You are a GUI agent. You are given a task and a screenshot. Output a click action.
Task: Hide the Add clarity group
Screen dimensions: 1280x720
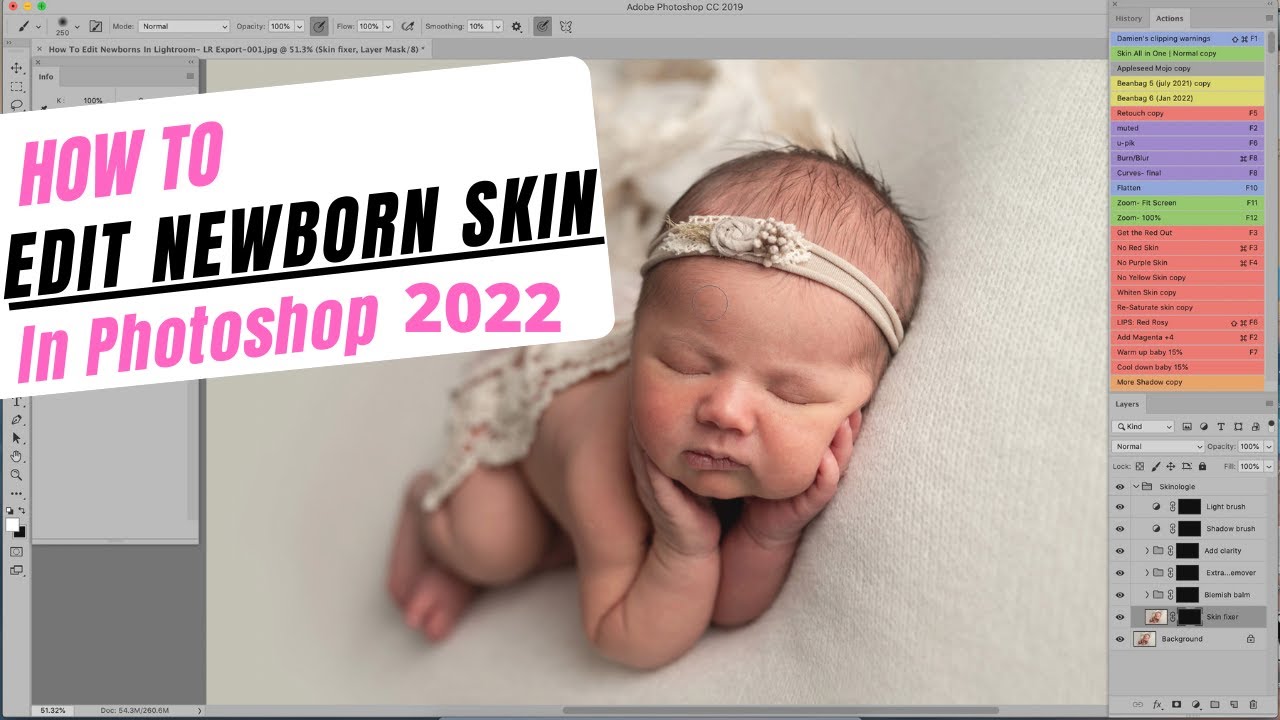pos(1120,551)
